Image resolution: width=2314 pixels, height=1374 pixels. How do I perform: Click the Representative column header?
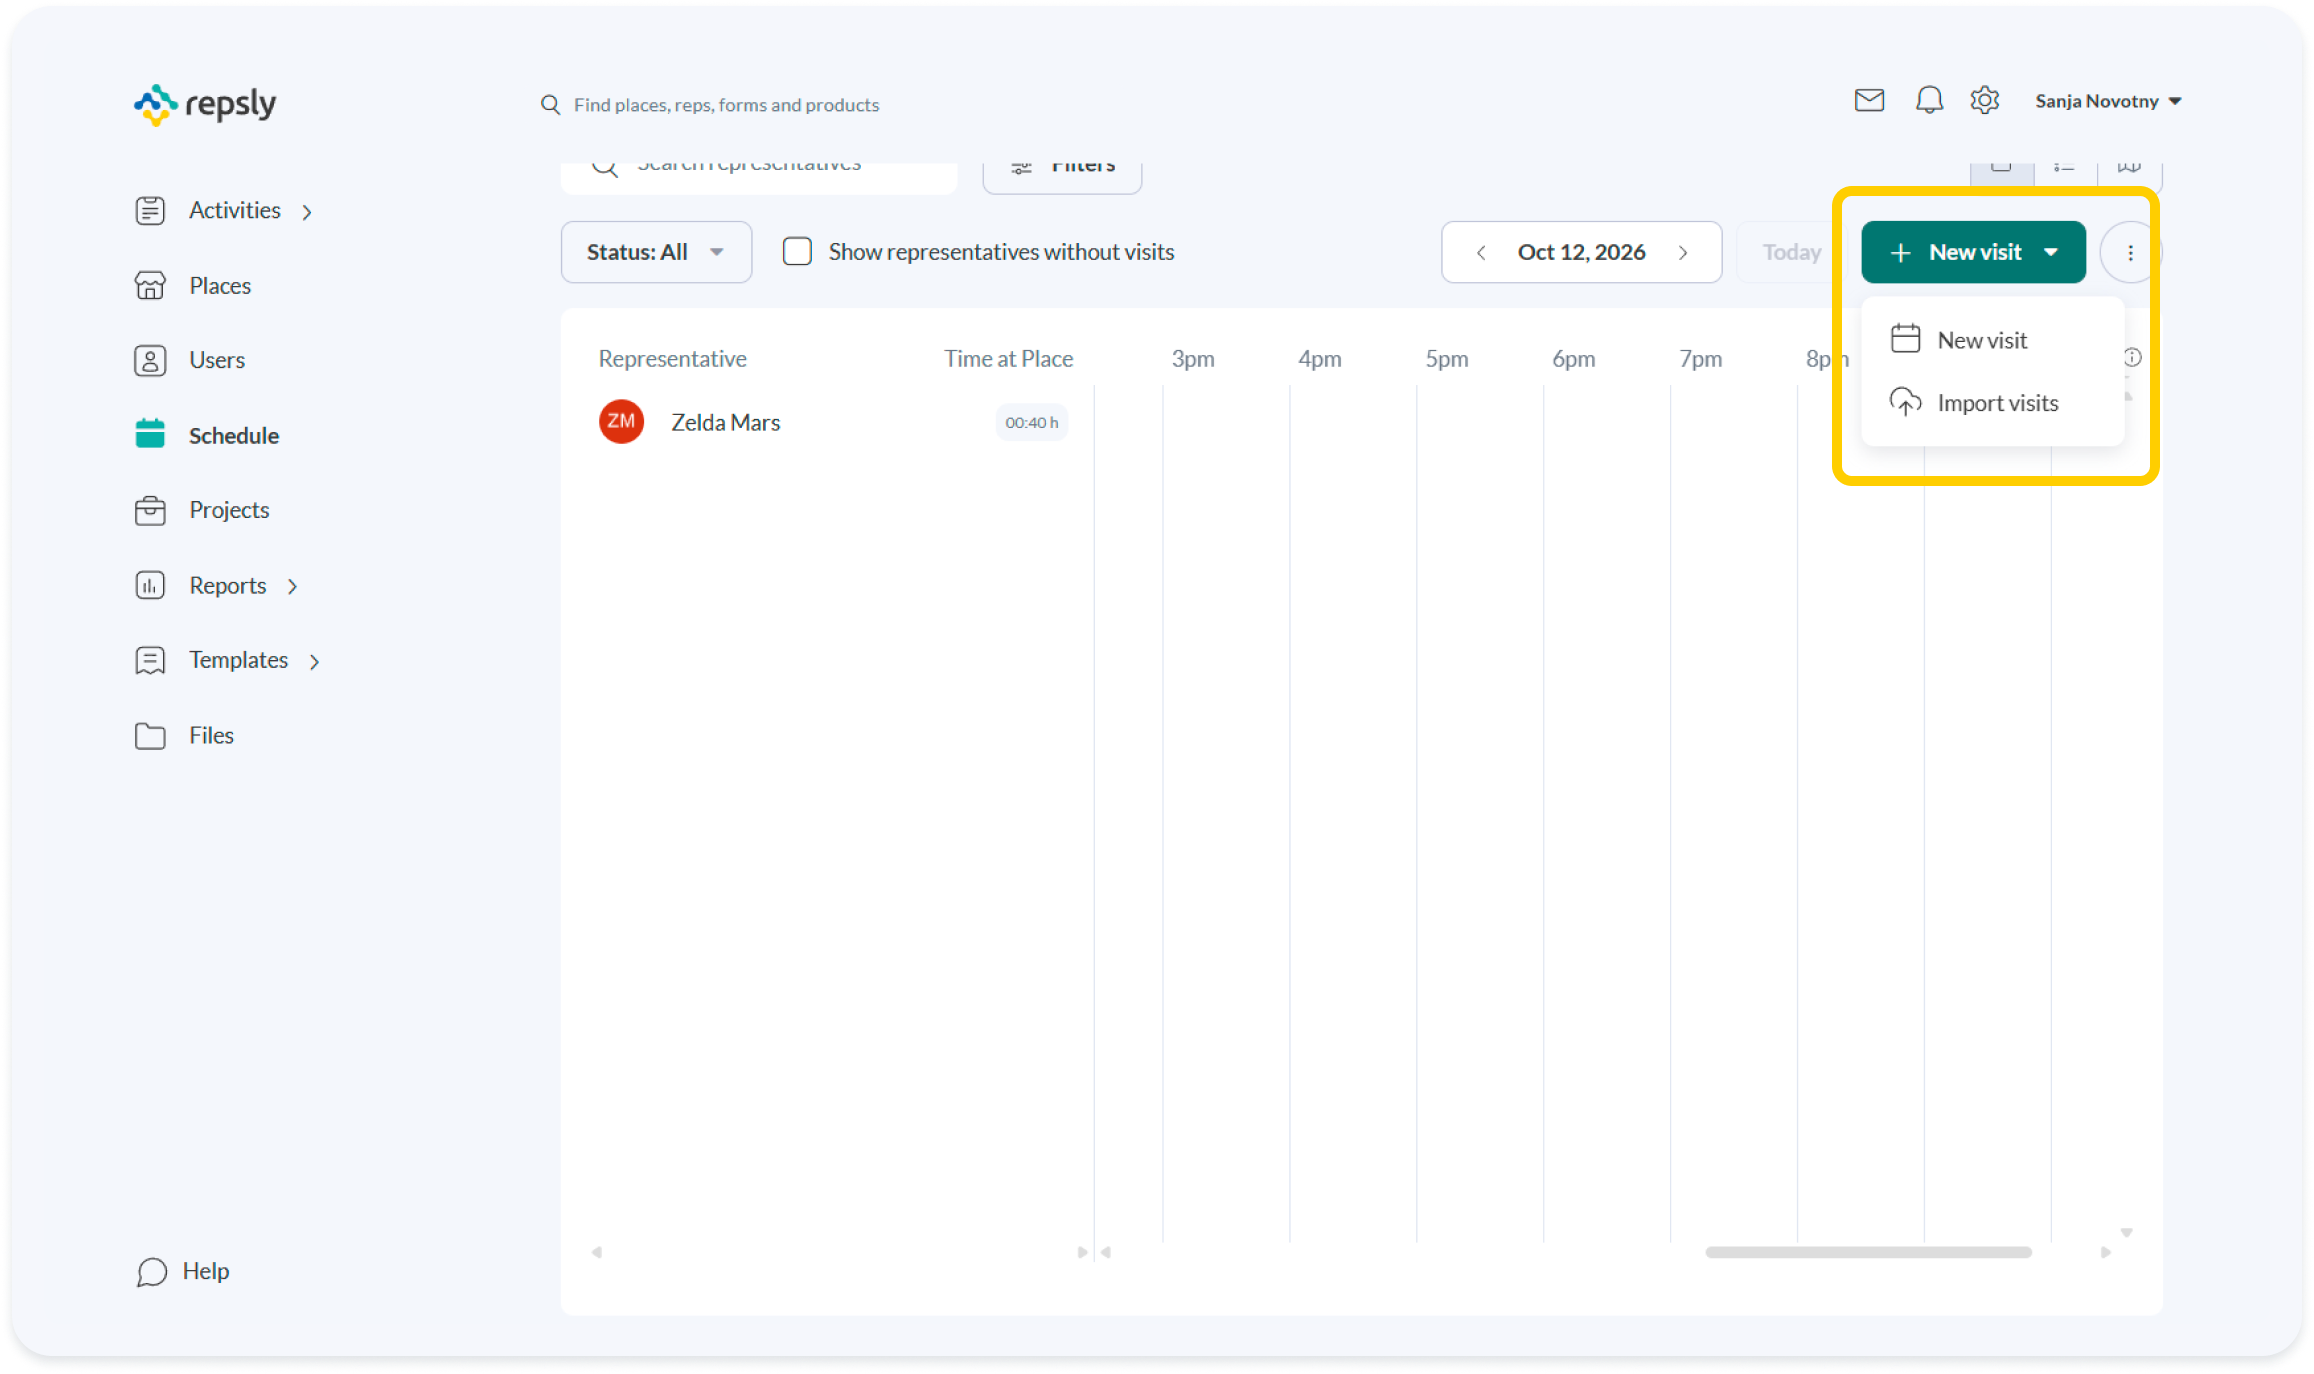672,359
